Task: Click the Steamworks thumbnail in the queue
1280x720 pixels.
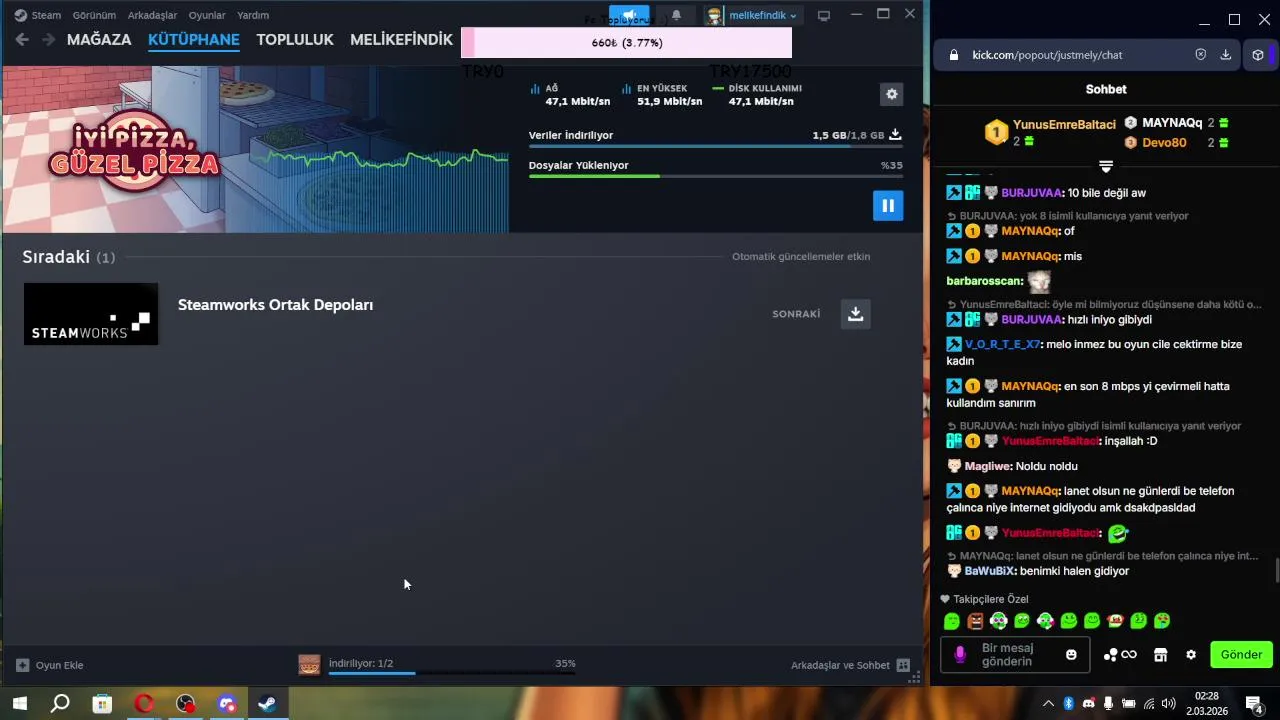Action: [91, 314]
